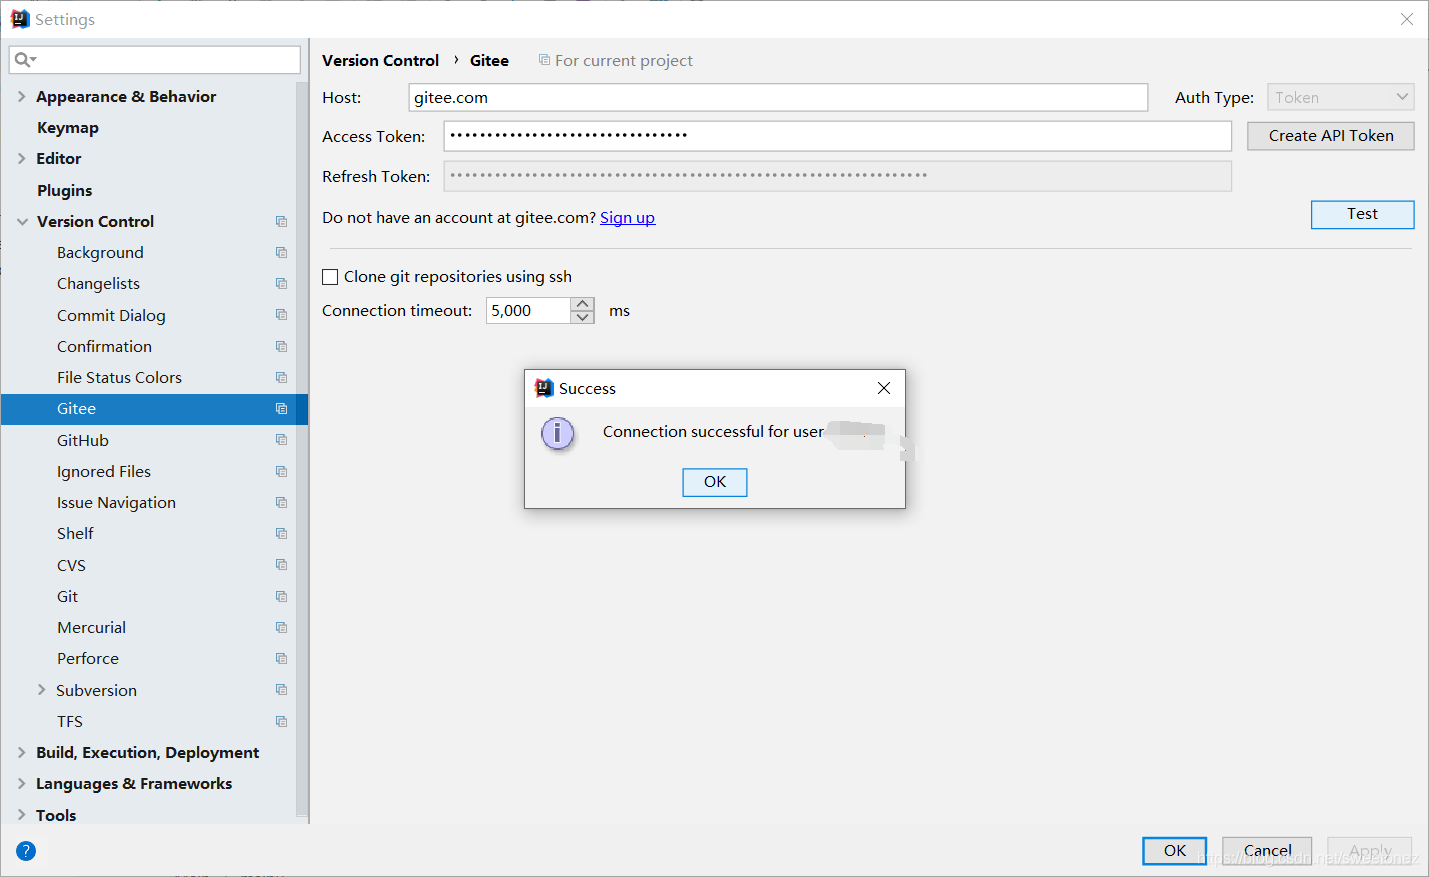Select the Changelists settings entry
This screenshot has width=1429, height=877.
(x=98, y=283)
